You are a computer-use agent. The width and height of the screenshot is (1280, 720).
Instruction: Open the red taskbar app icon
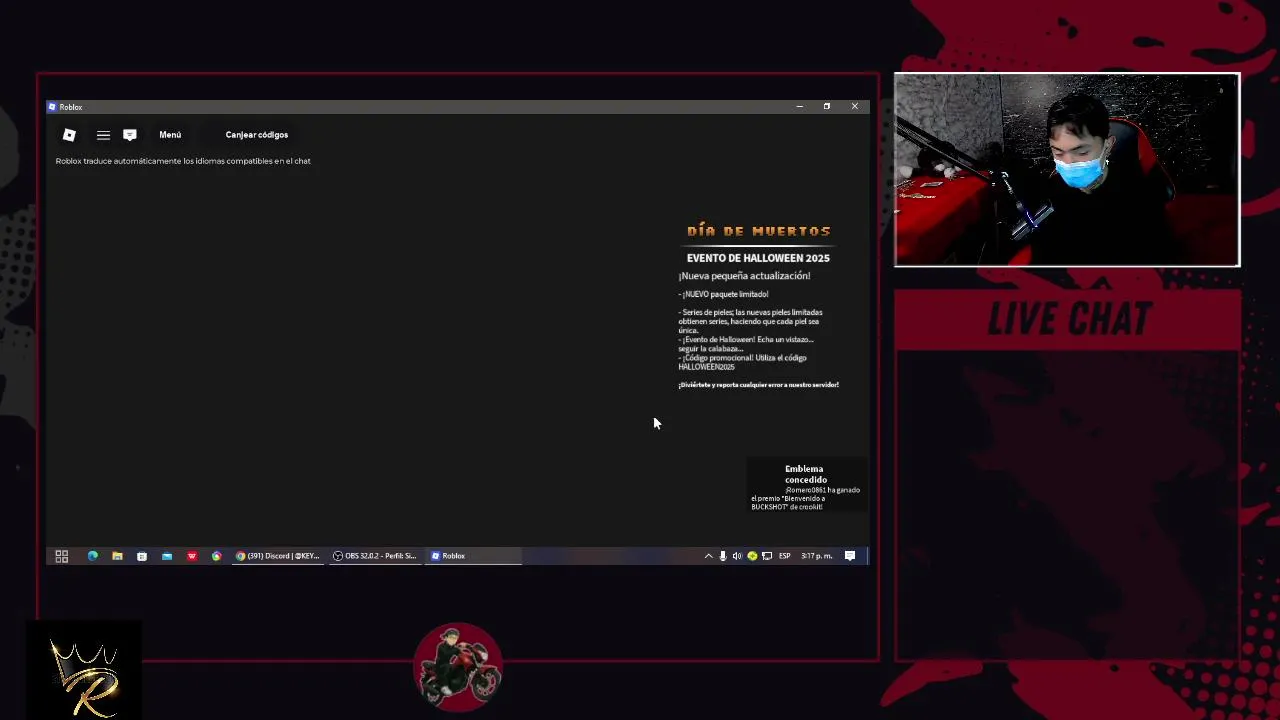192,556
